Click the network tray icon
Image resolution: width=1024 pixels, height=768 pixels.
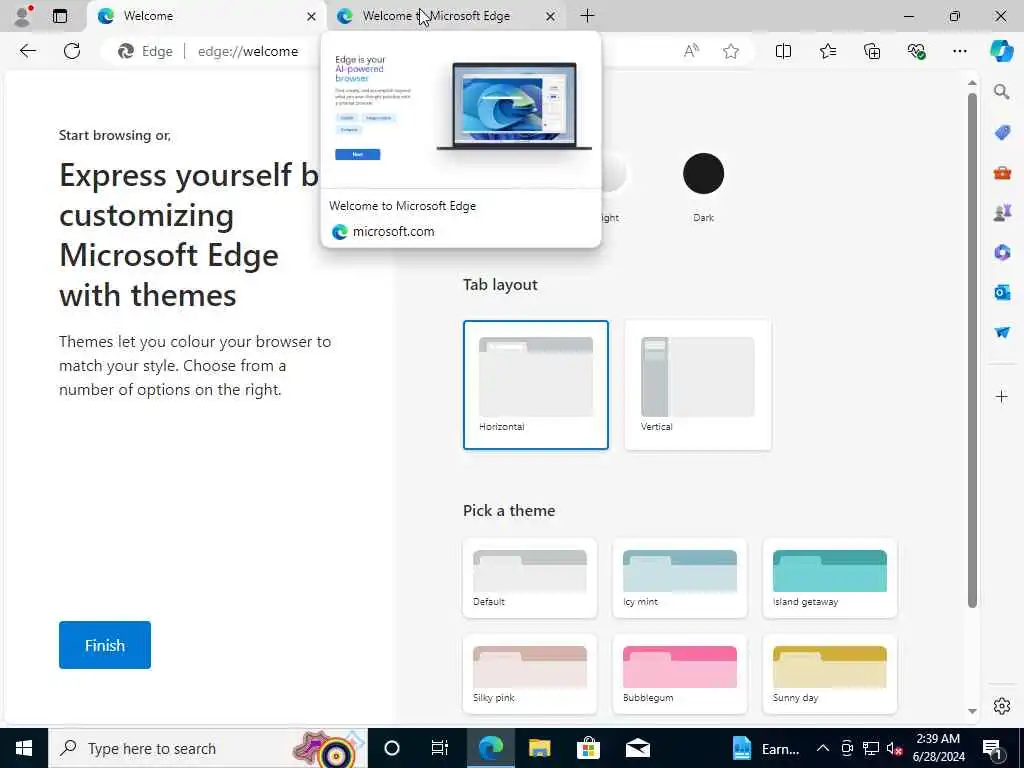[871, 748]
